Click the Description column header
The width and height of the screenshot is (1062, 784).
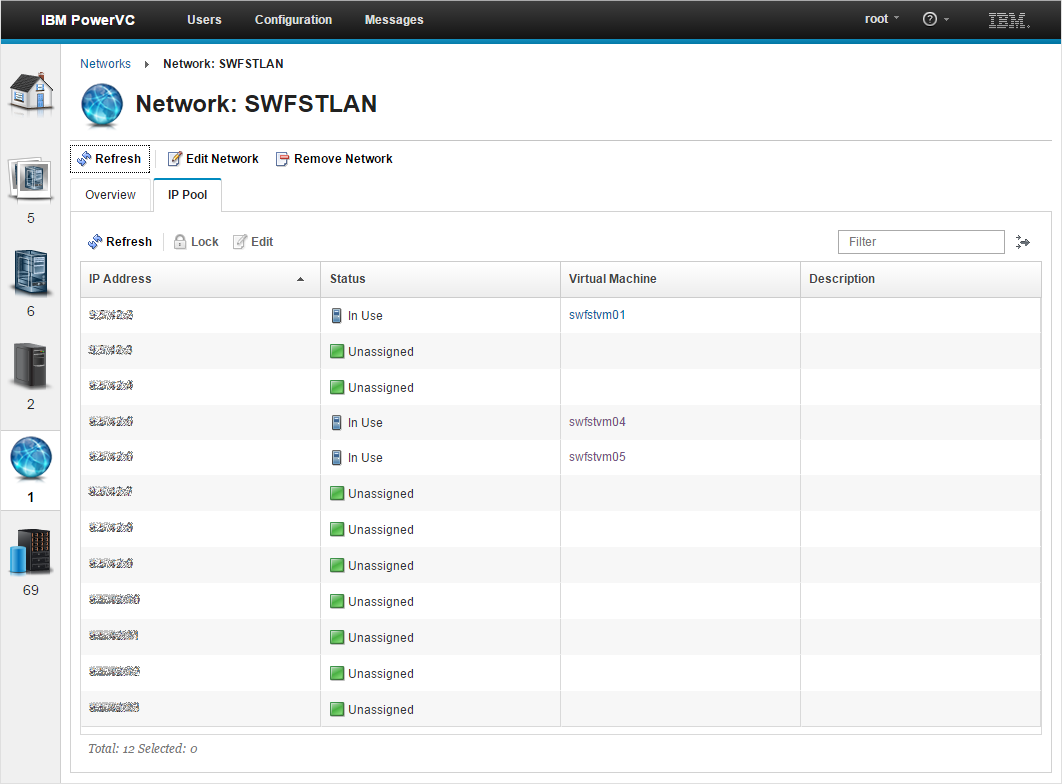(920, 279)
